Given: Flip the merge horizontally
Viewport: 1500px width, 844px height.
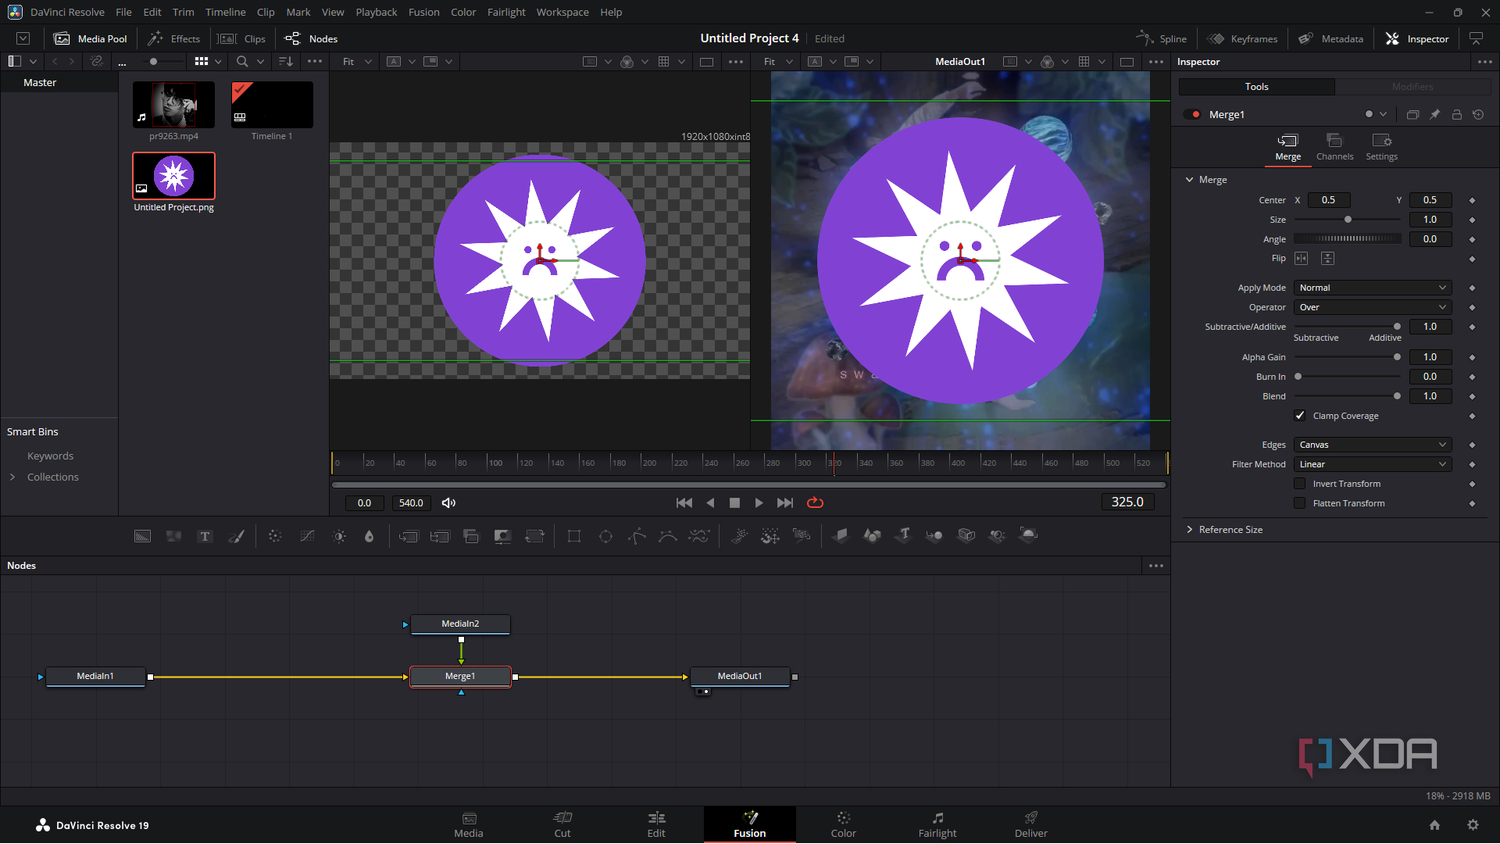Looking at the screenshot, I should 1301,258.
